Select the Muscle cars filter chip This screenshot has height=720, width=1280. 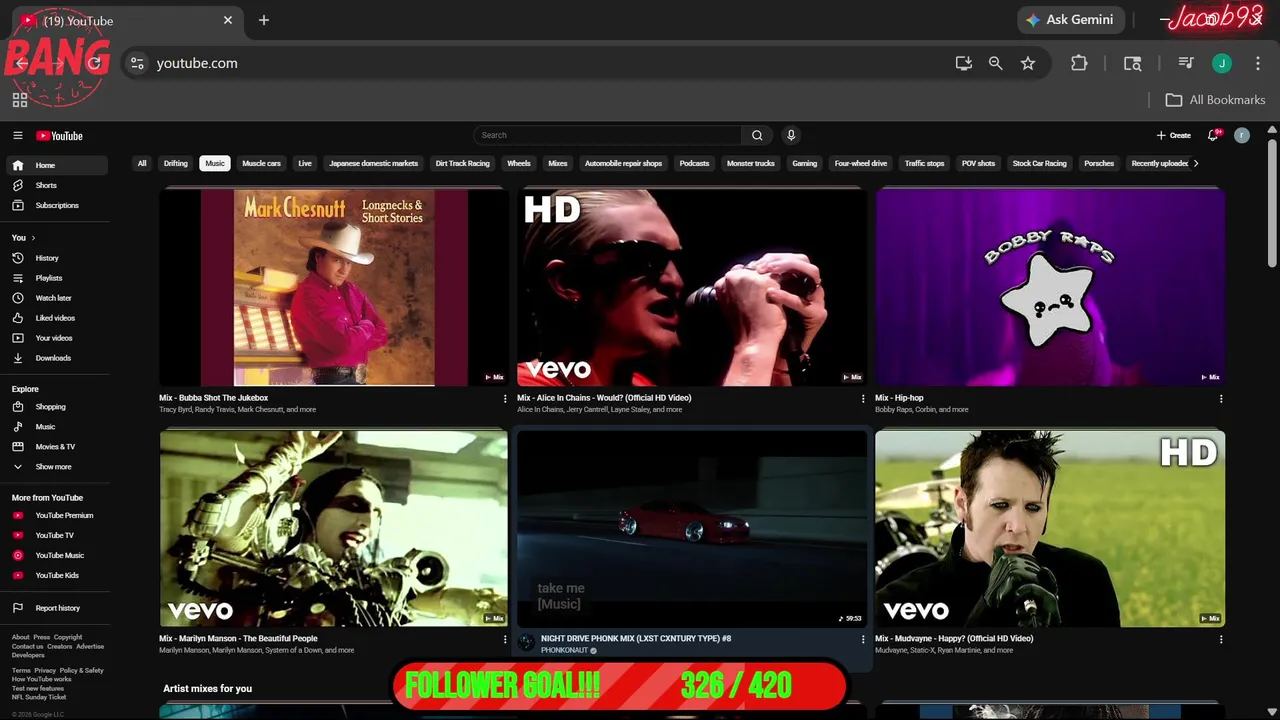(261, 163)
